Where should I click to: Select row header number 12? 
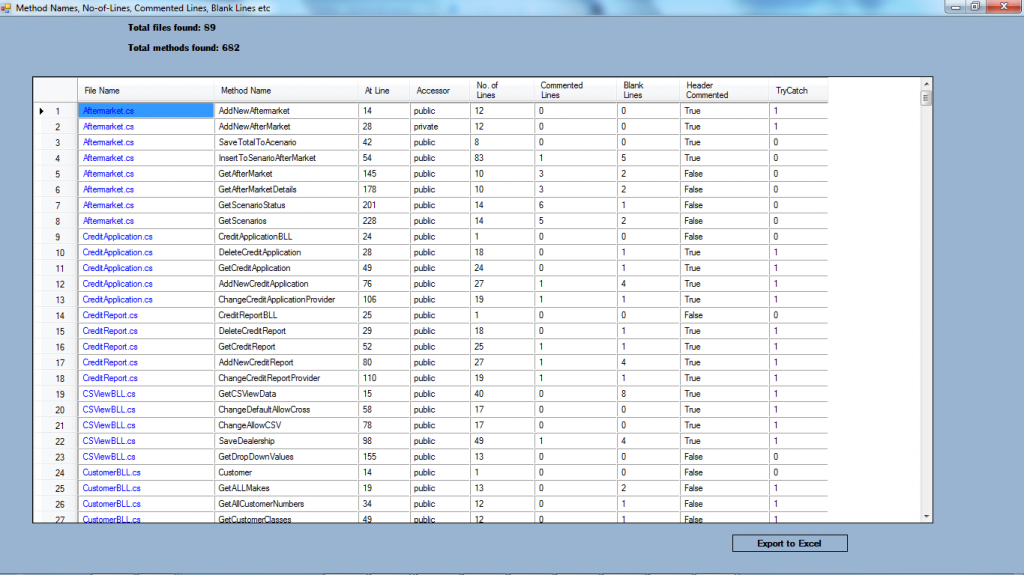point(56,284)
